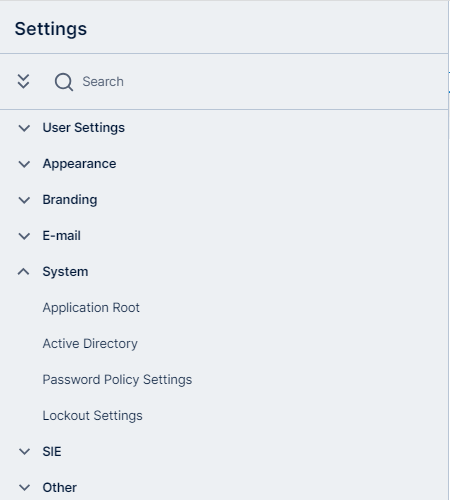Click the double-chevron expand all icon

coord(23,81)
